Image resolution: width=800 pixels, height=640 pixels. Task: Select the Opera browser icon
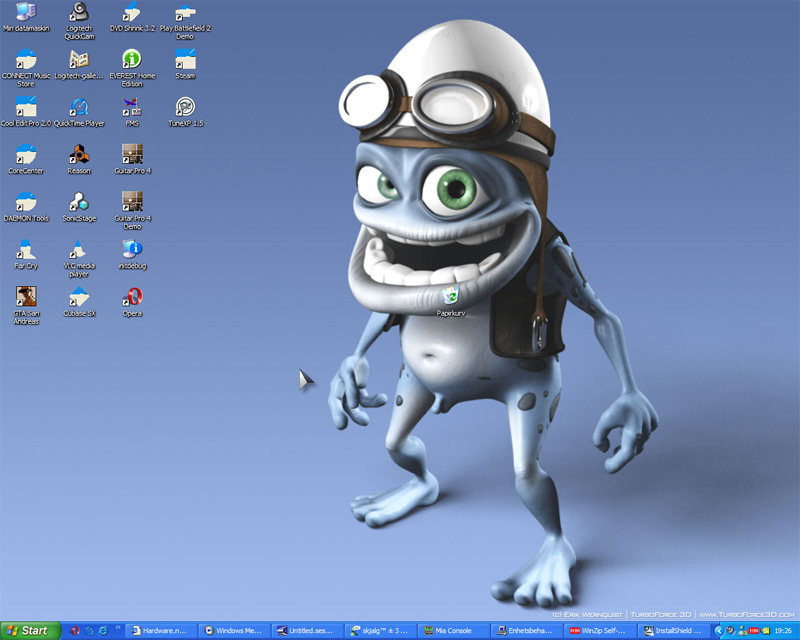point(132,302)
